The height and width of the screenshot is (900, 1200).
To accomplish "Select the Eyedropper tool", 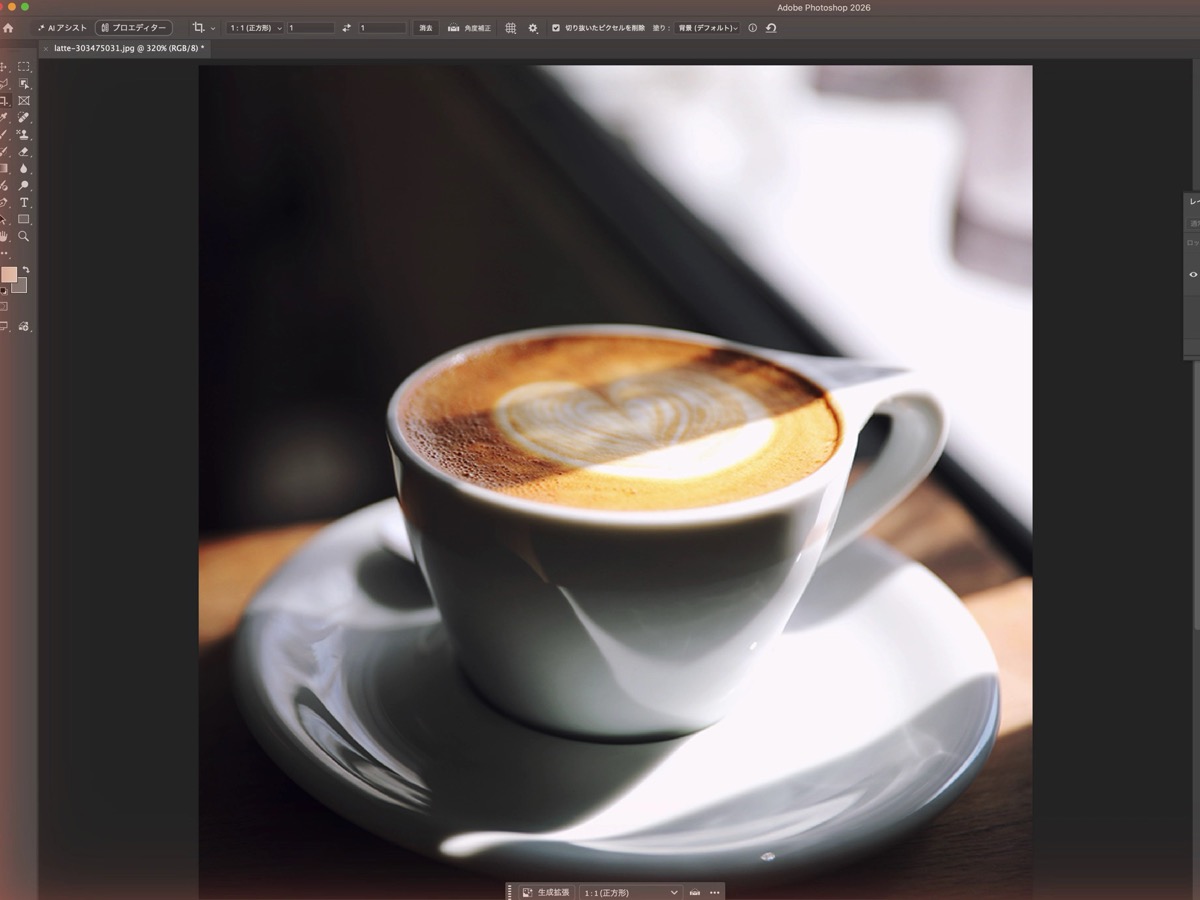I will 4,118.
